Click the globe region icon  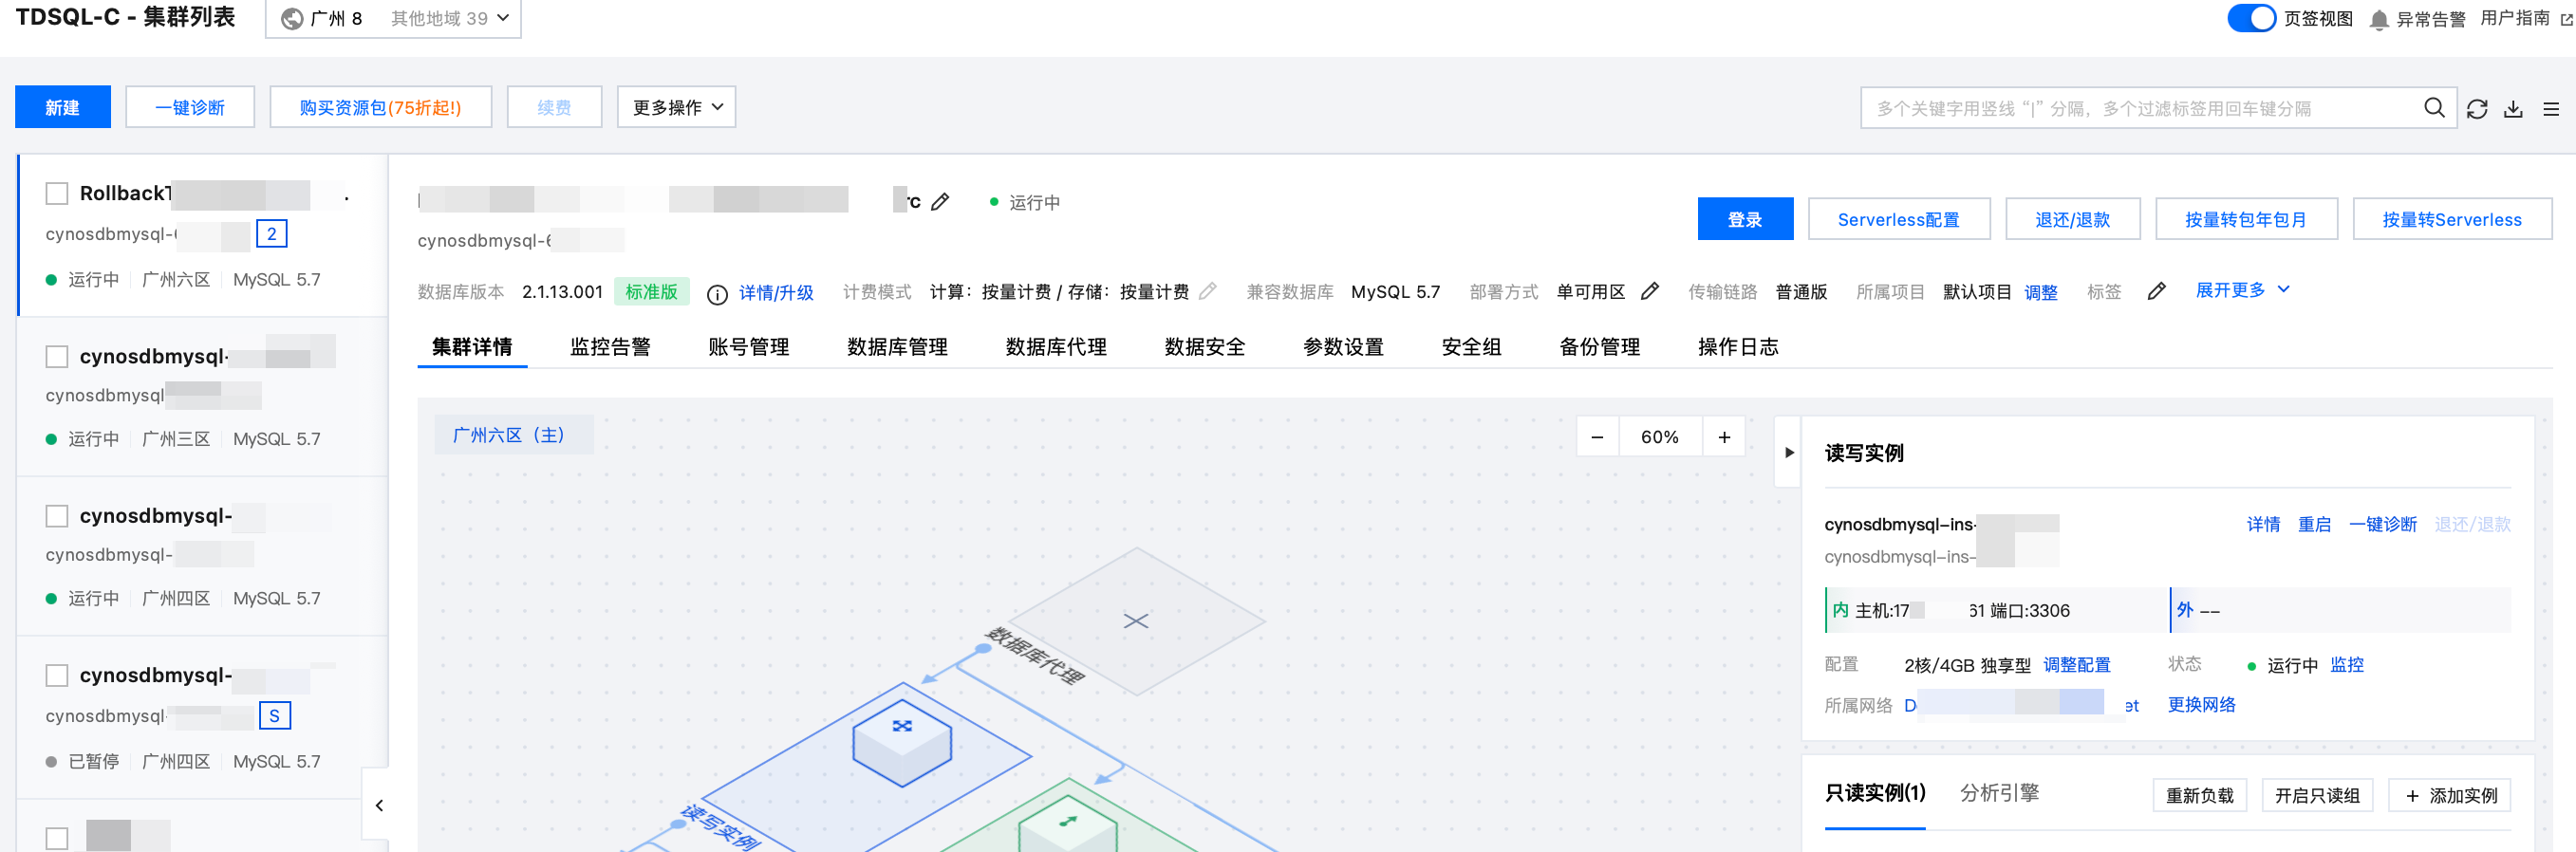[292, 19]
